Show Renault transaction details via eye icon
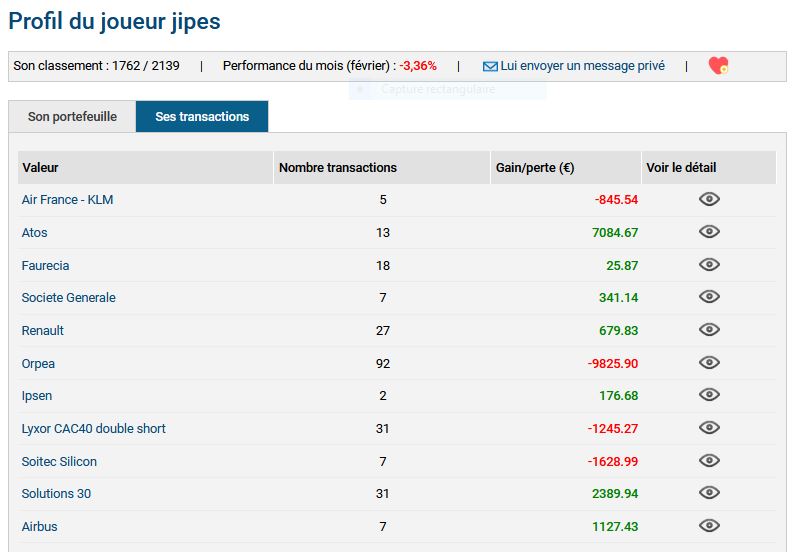 click(x=709, y=329)
